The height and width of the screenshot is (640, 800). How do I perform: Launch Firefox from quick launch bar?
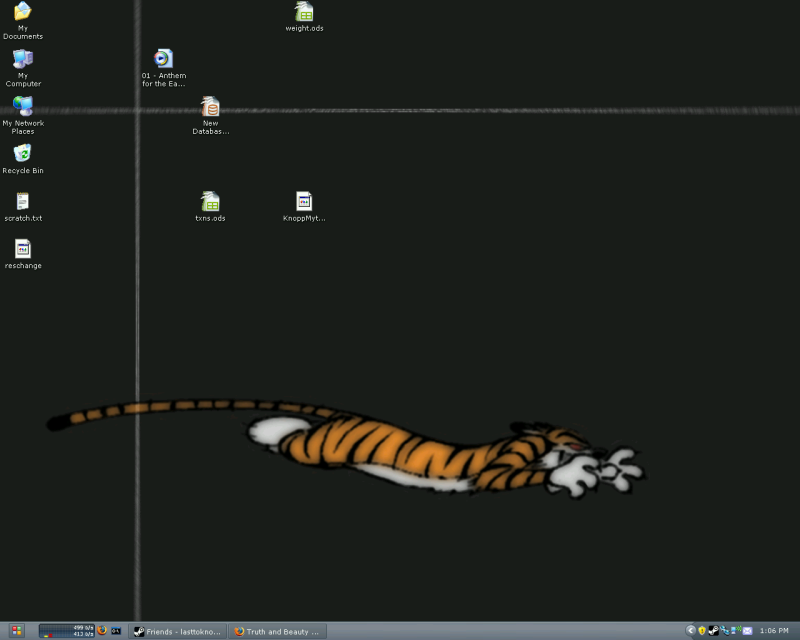[102, 630]
